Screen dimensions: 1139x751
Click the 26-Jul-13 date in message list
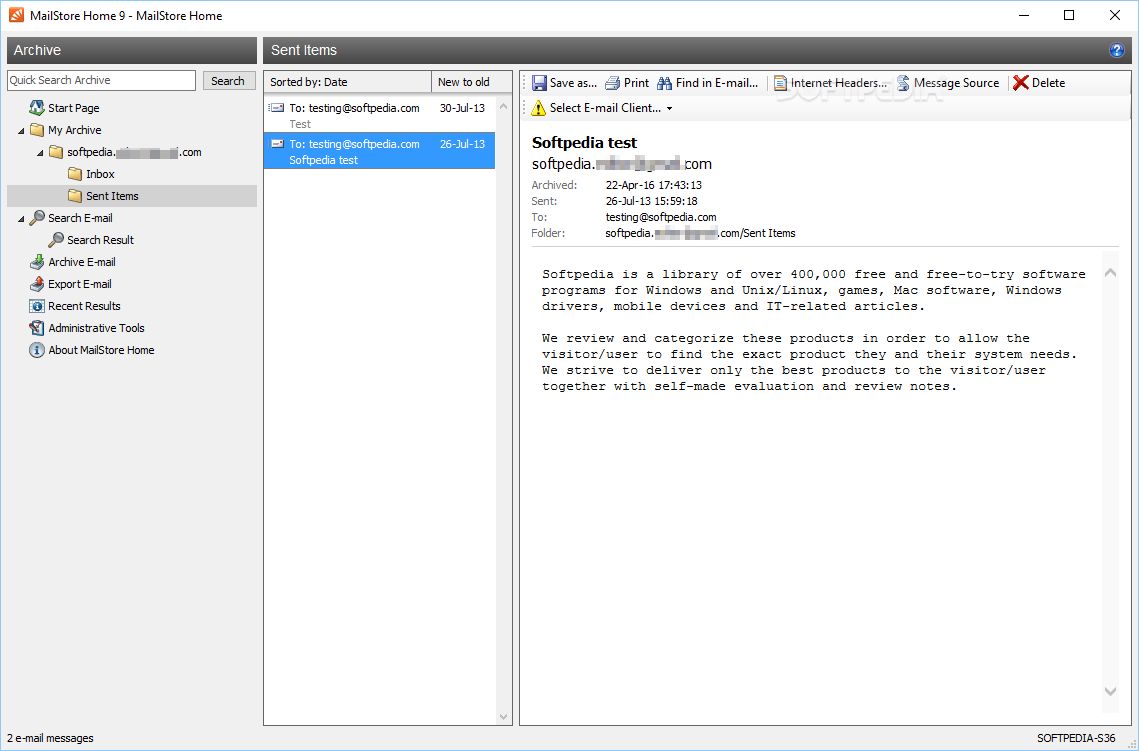coord(462,144)
